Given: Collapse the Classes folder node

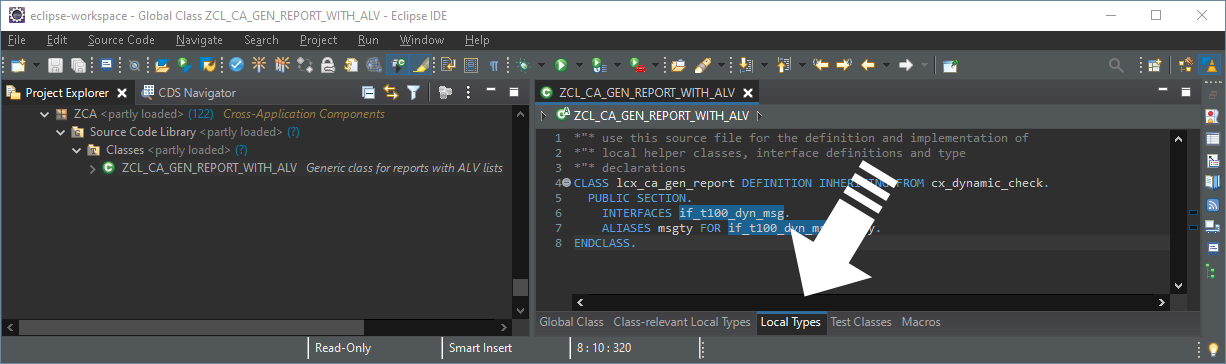Looking at the screenshot, I should pyautogui.click(x=76, y=150).
